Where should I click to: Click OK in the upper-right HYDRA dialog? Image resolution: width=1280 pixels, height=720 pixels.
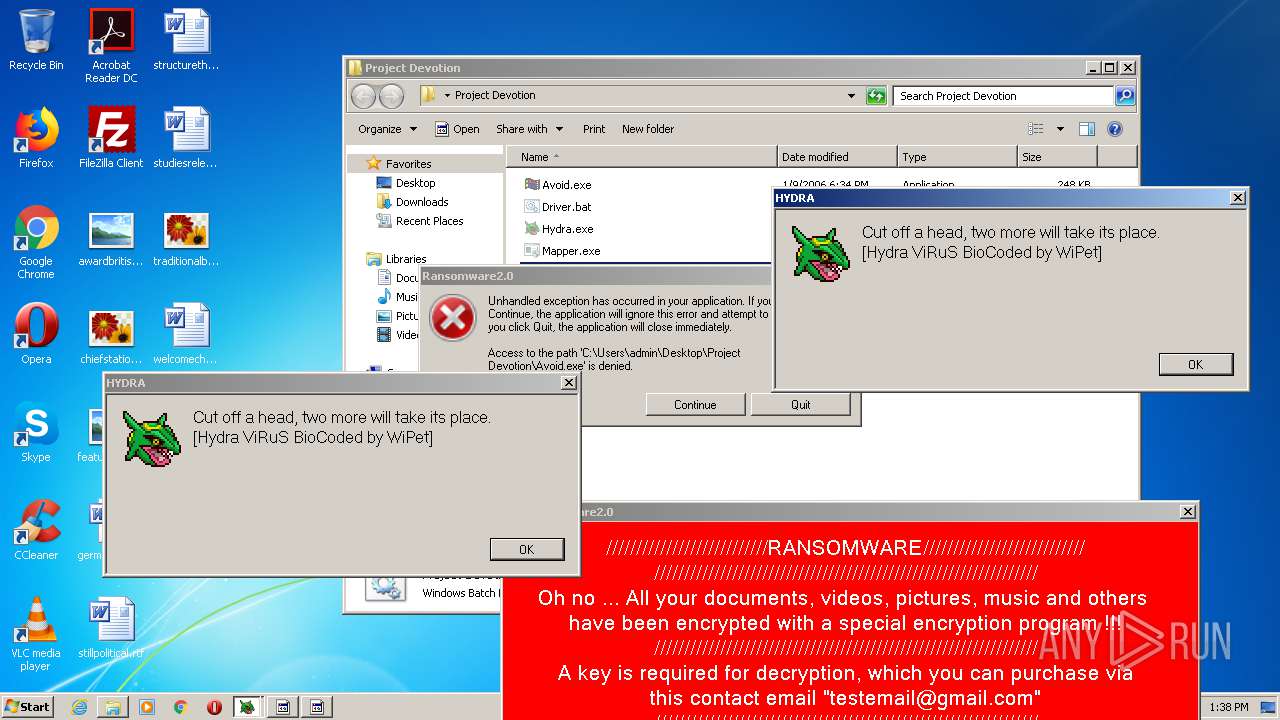pos(1196,364)
